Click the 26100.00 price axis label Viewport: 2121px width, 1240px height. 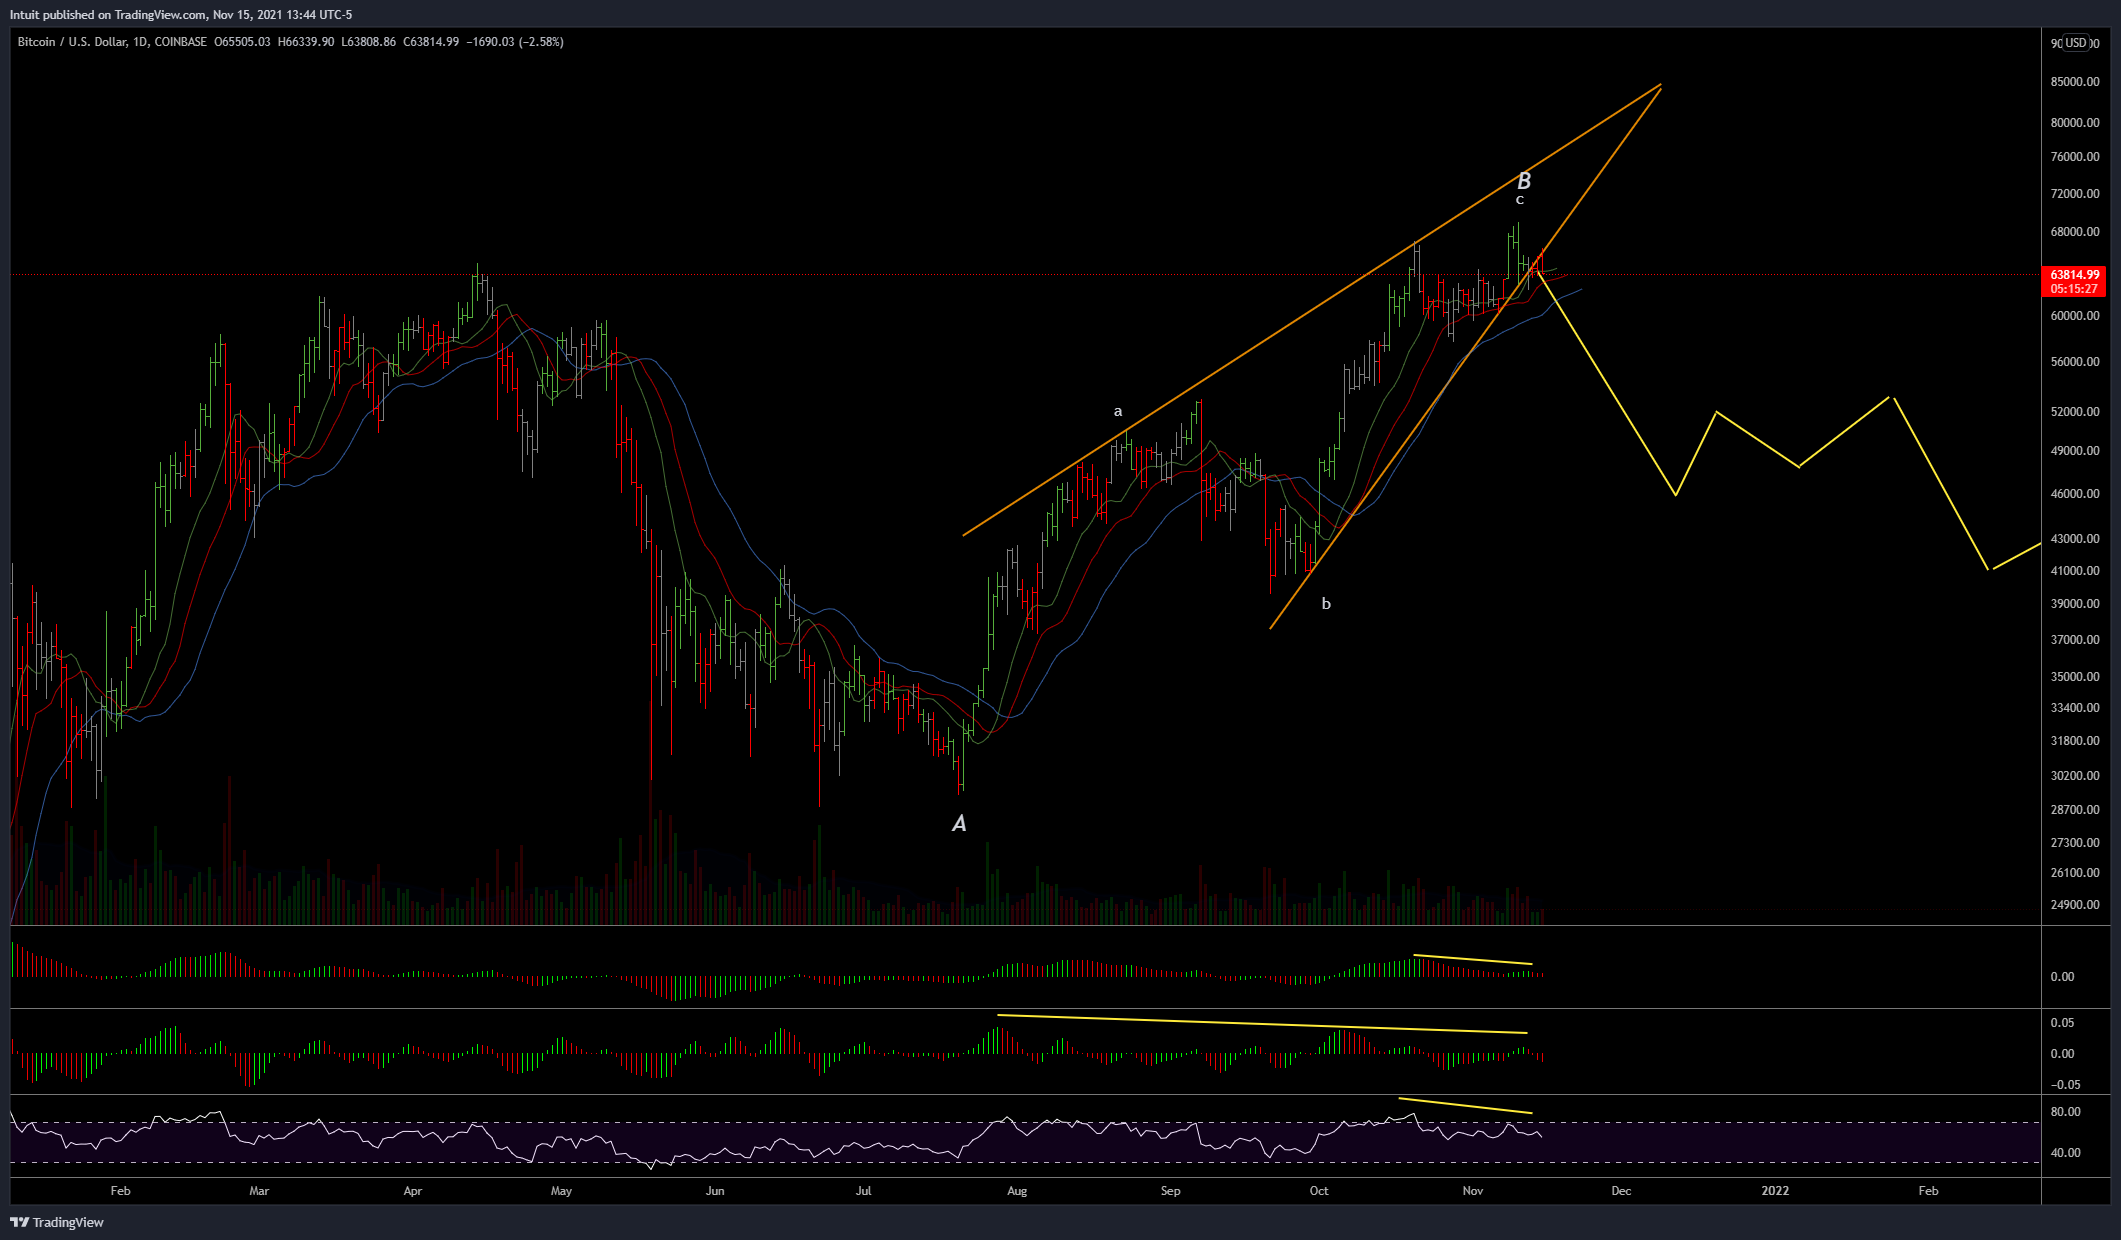2075,873
